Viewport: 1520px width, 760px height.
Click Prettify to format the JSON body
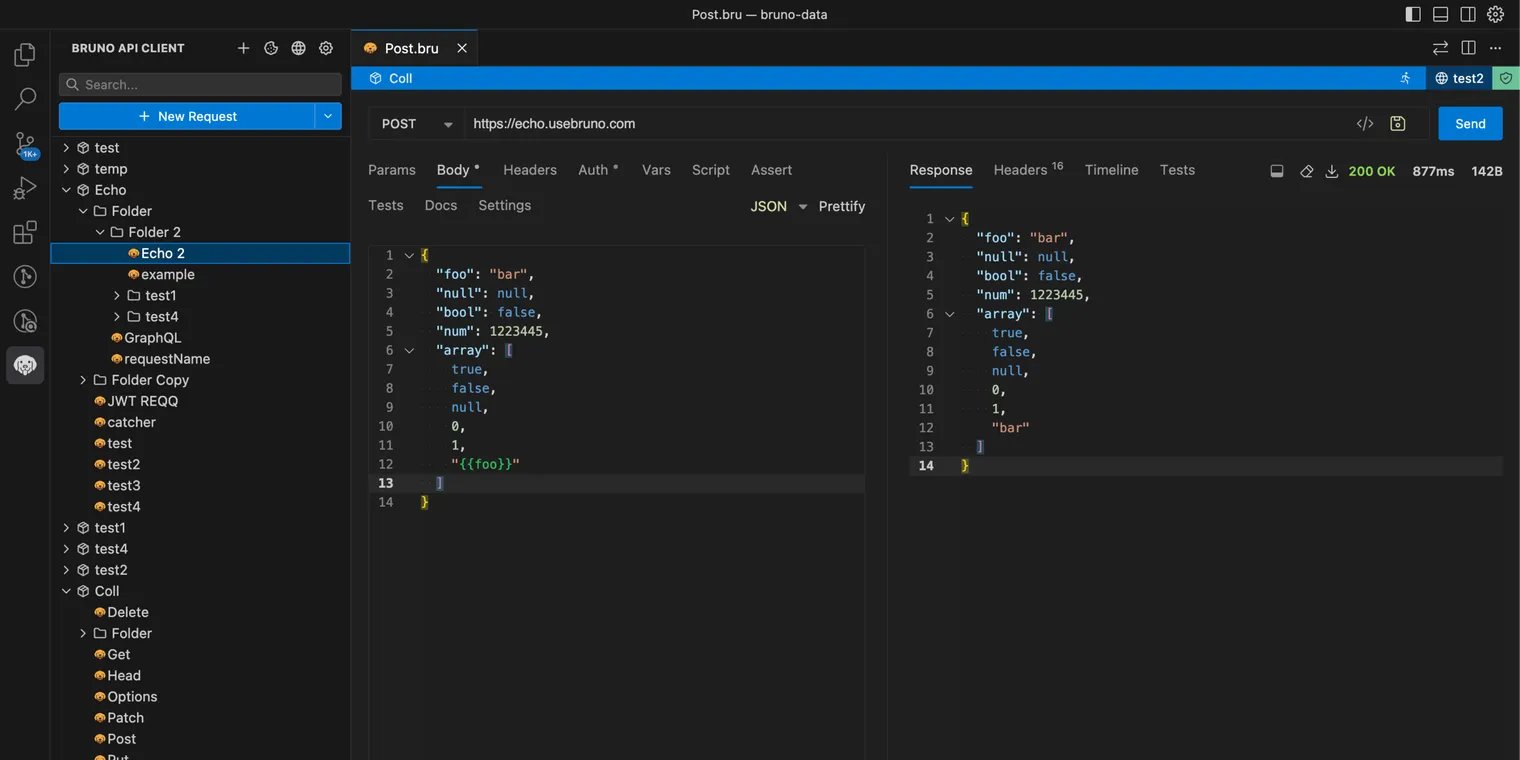pos(841,206)
